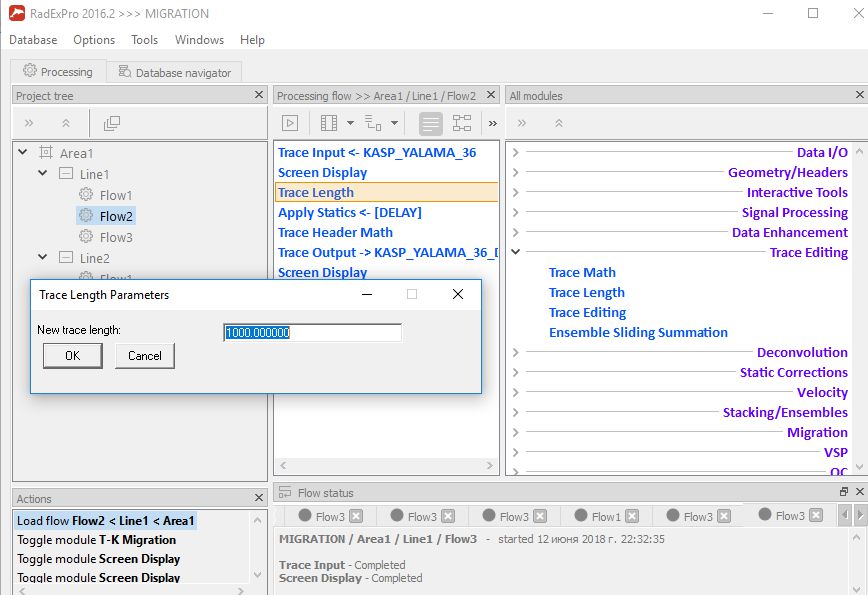Close the first Flow3 status tab
868x595 pixels.
(x=356, y=516)
